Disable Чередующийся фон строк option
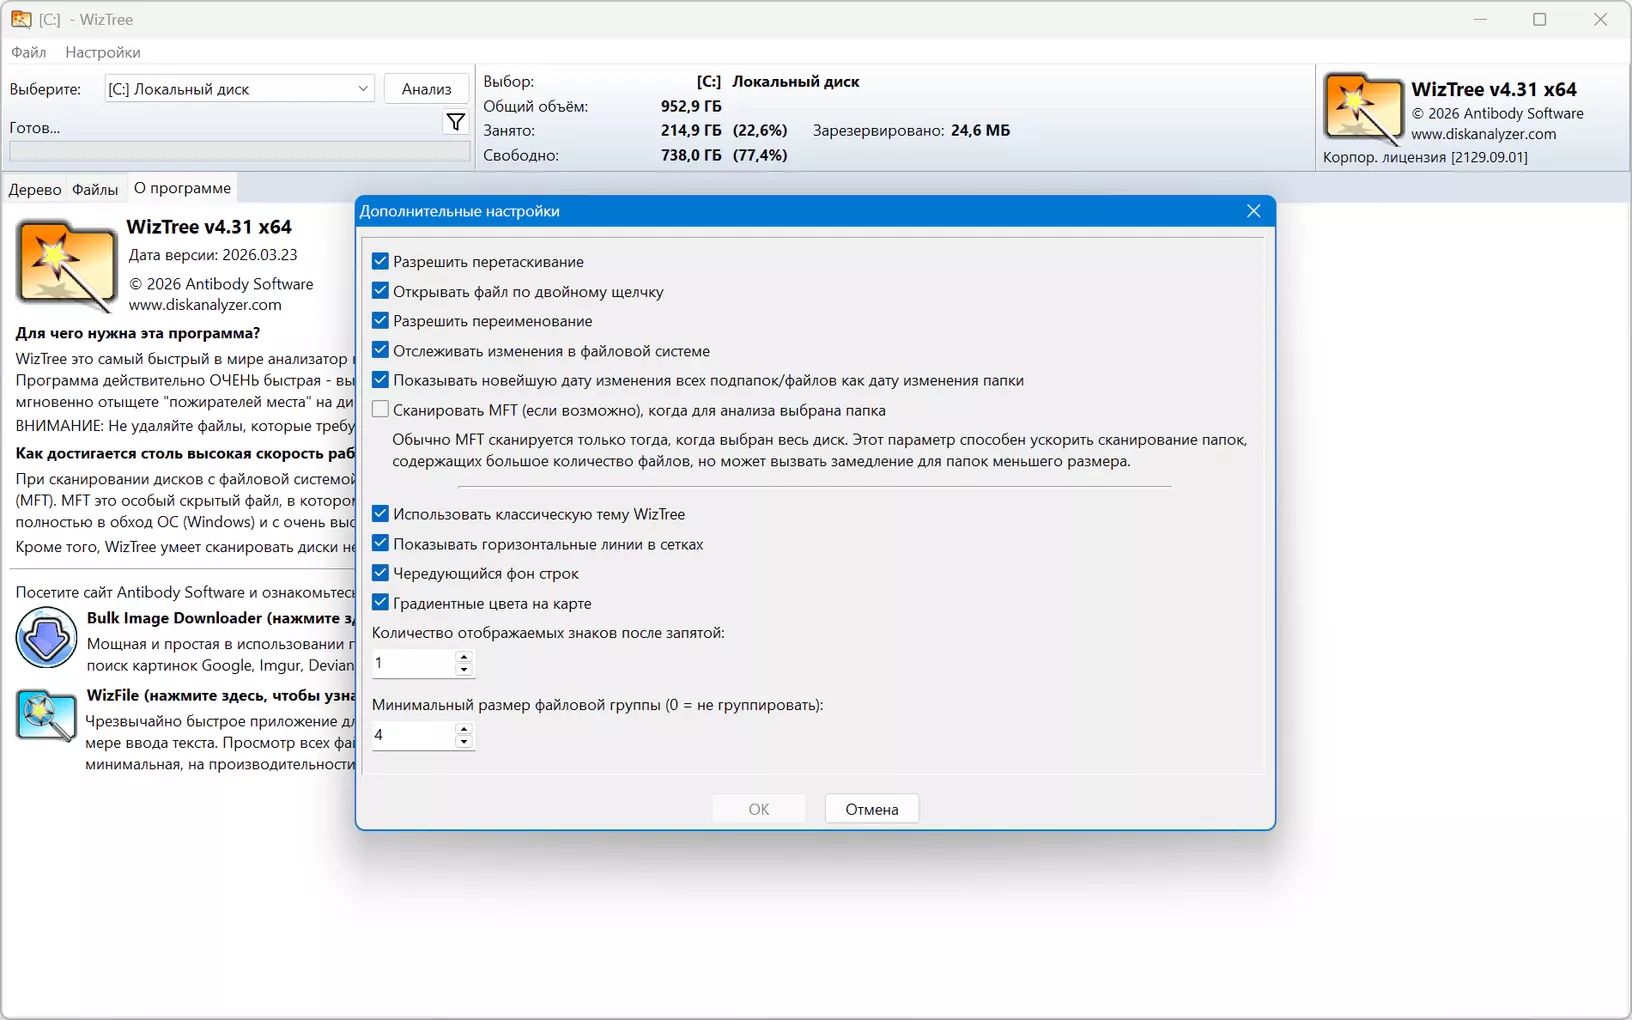Viewport: 1632px width, 1020px height. [380, 573]
